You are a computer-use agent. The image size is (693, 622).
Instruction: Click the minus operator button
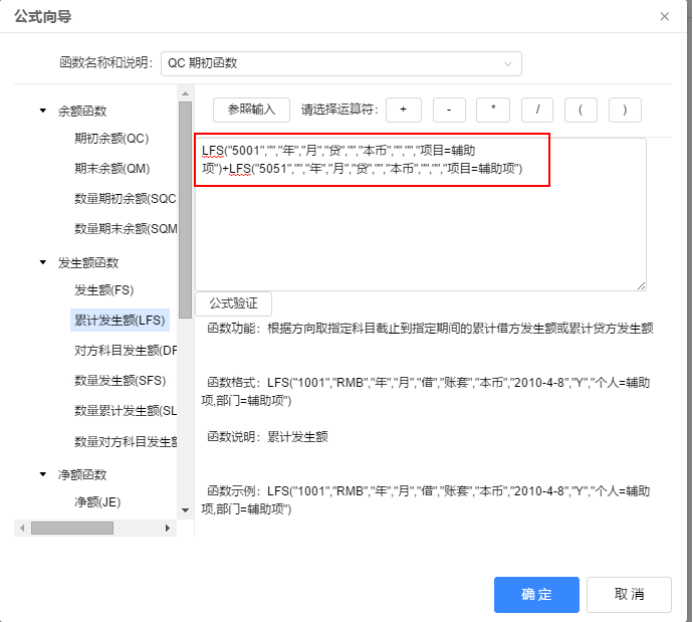(x=449, y=109)
